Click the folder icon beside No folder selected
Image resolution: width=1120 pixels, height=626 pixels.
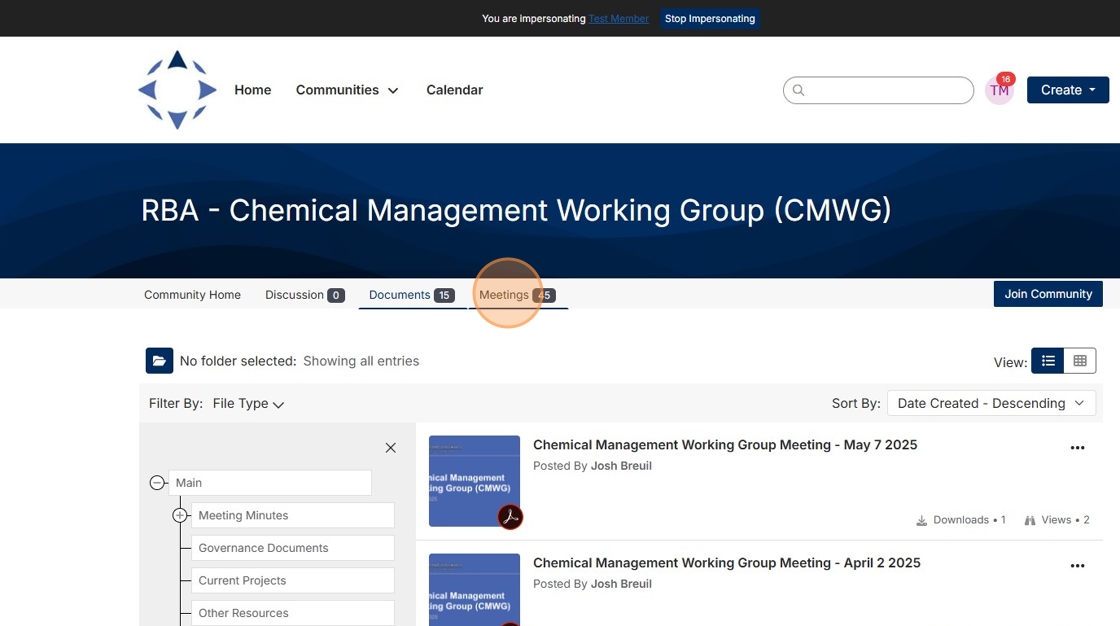[159, 361]
